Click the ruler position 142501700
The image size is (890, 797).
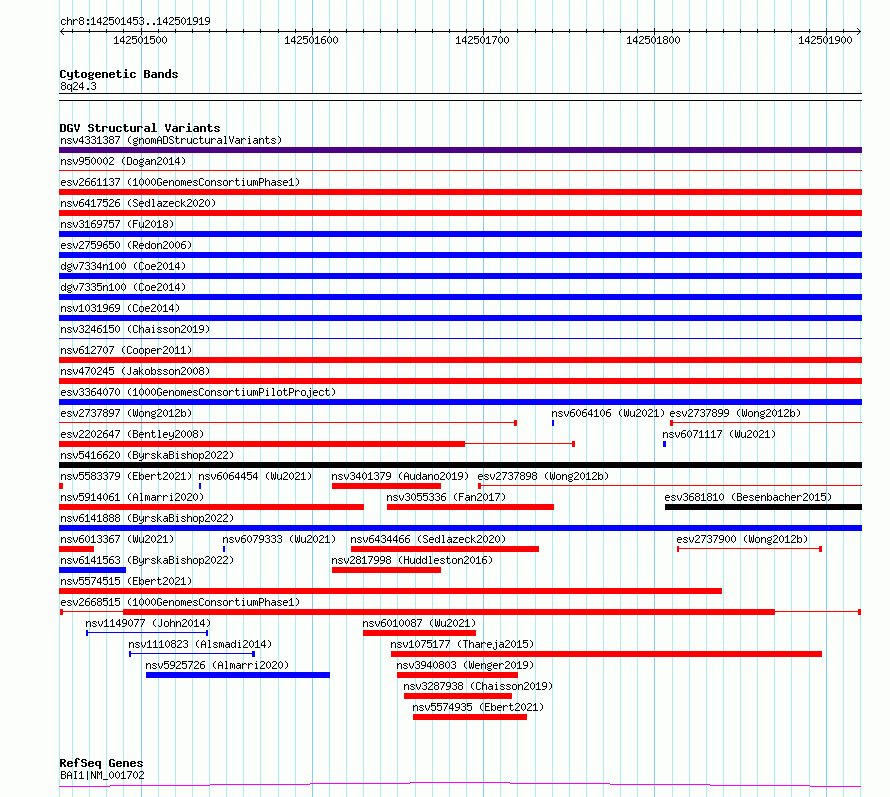482,40
